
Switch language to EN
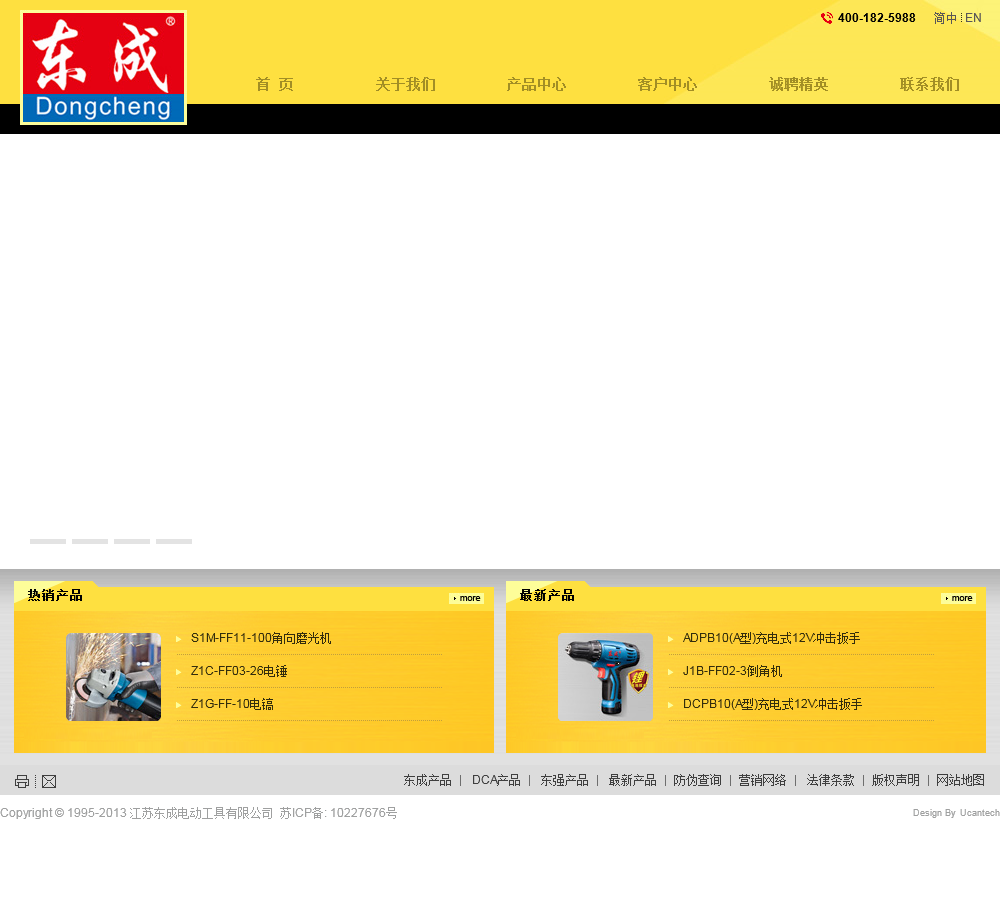pos(973,18)
